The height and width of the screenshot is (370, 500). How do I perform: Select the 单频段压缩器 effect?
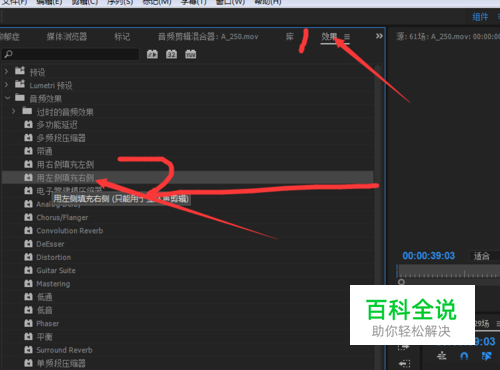click(187, 363)
